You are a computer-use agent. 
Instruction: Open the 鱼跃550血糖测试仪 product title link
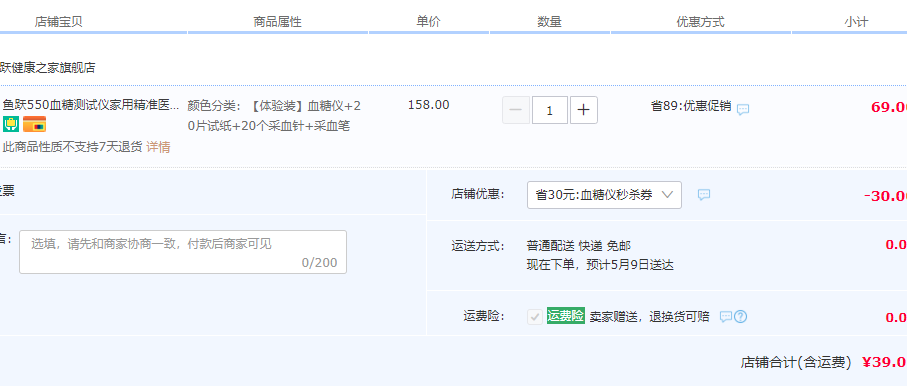pos(91,105)
